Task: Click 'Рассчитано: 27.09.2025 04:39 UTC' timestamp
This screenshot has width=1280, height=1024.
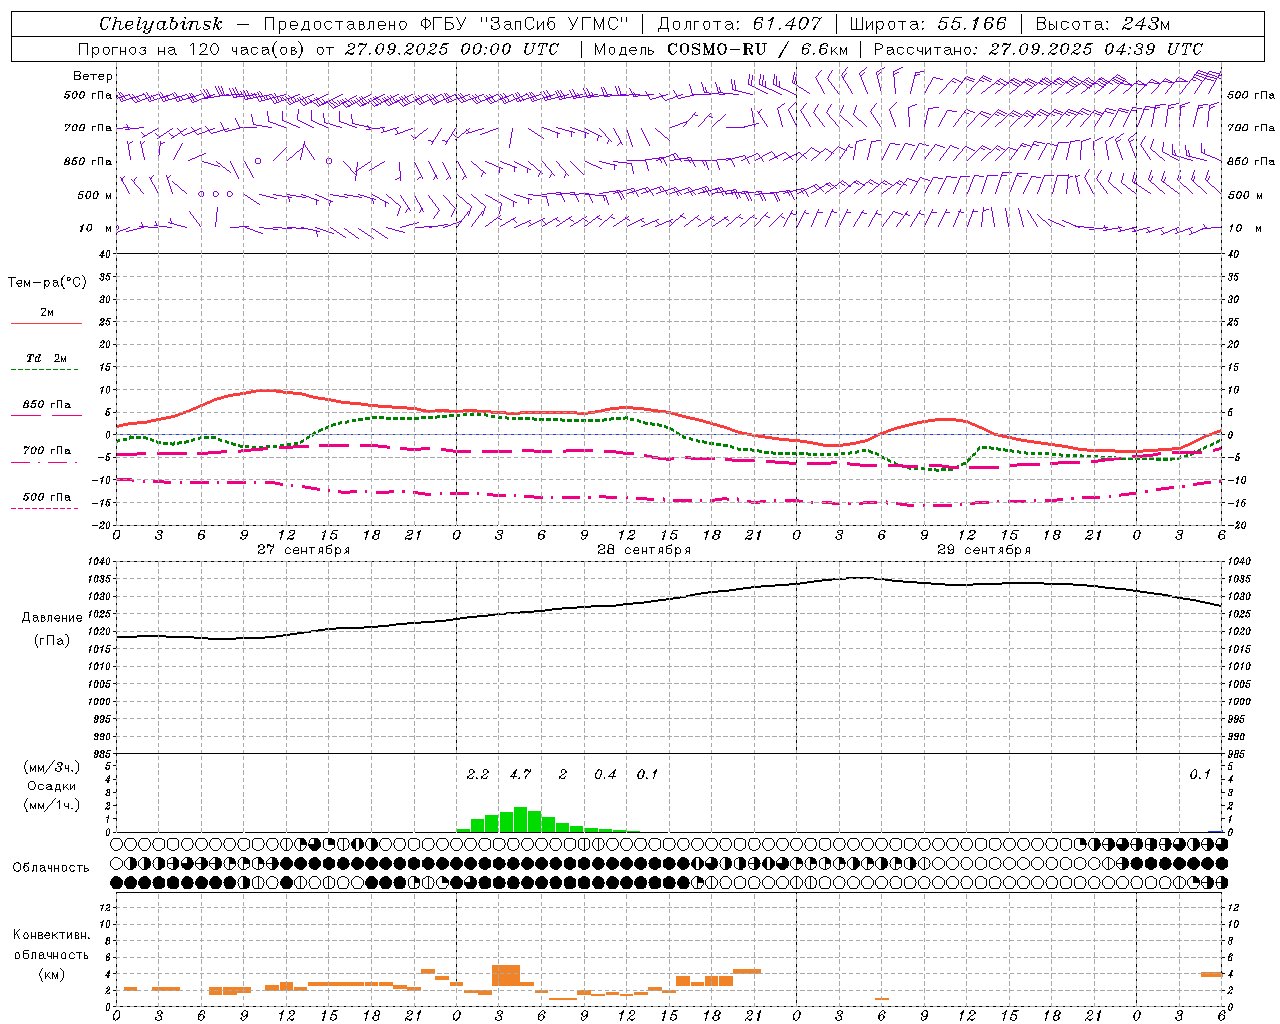Action: tap(1039, 49)
